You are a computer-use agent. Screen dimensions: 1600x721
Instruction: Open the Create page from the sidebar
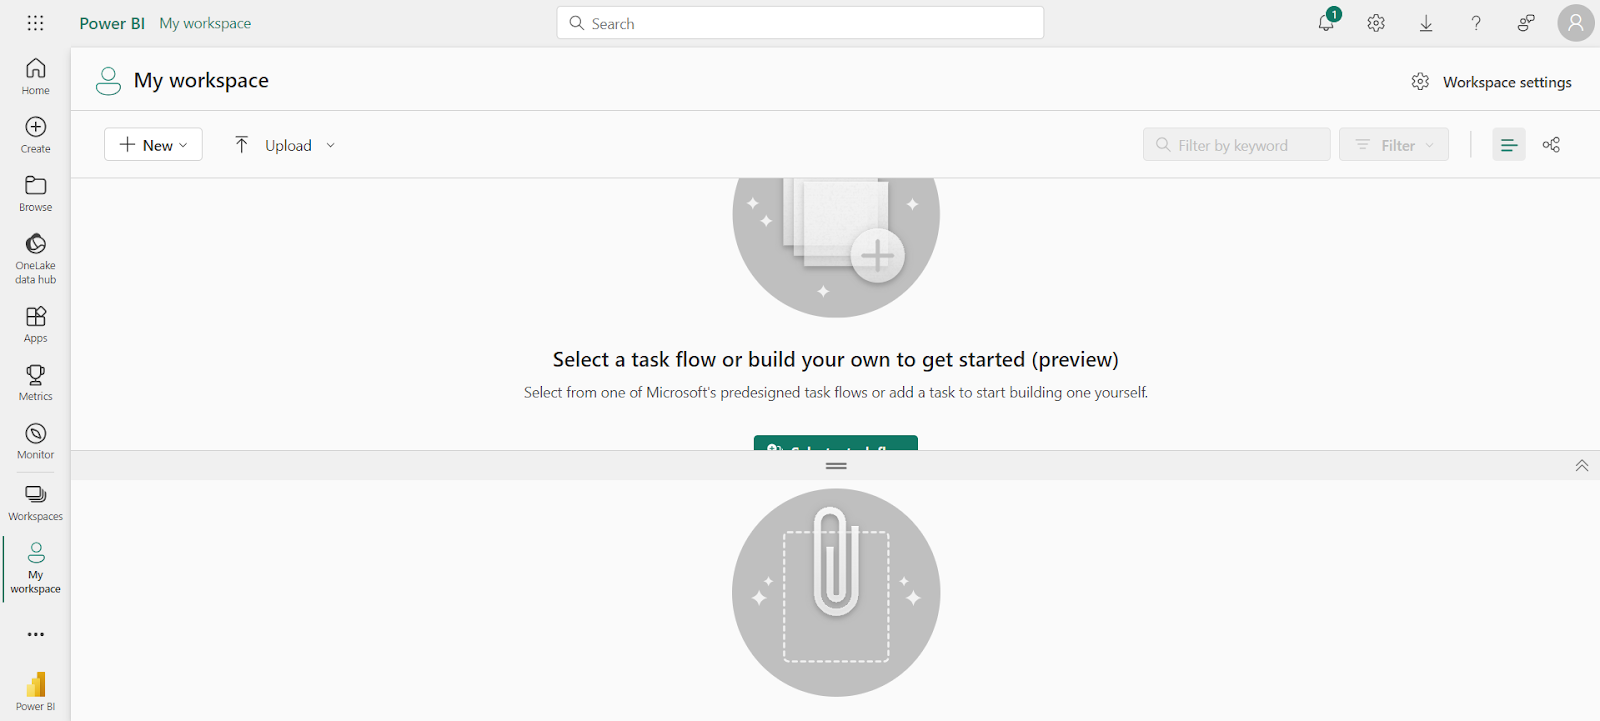pyautogui.click(x=35, y=135)
